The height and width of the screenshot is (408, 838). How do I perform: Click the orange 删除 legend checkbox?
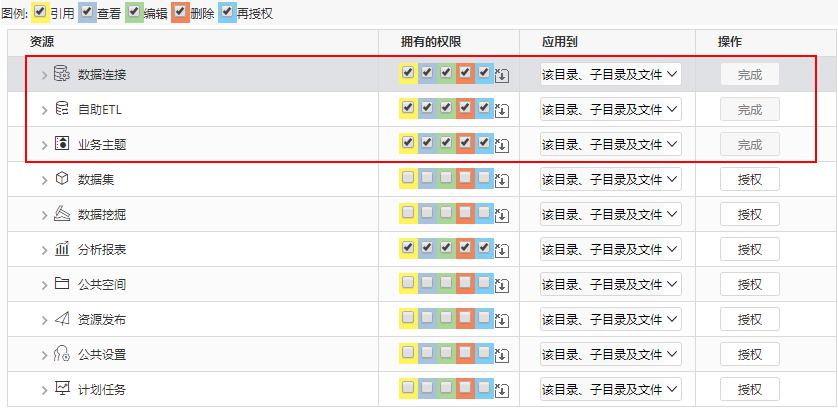coord(180,11)
